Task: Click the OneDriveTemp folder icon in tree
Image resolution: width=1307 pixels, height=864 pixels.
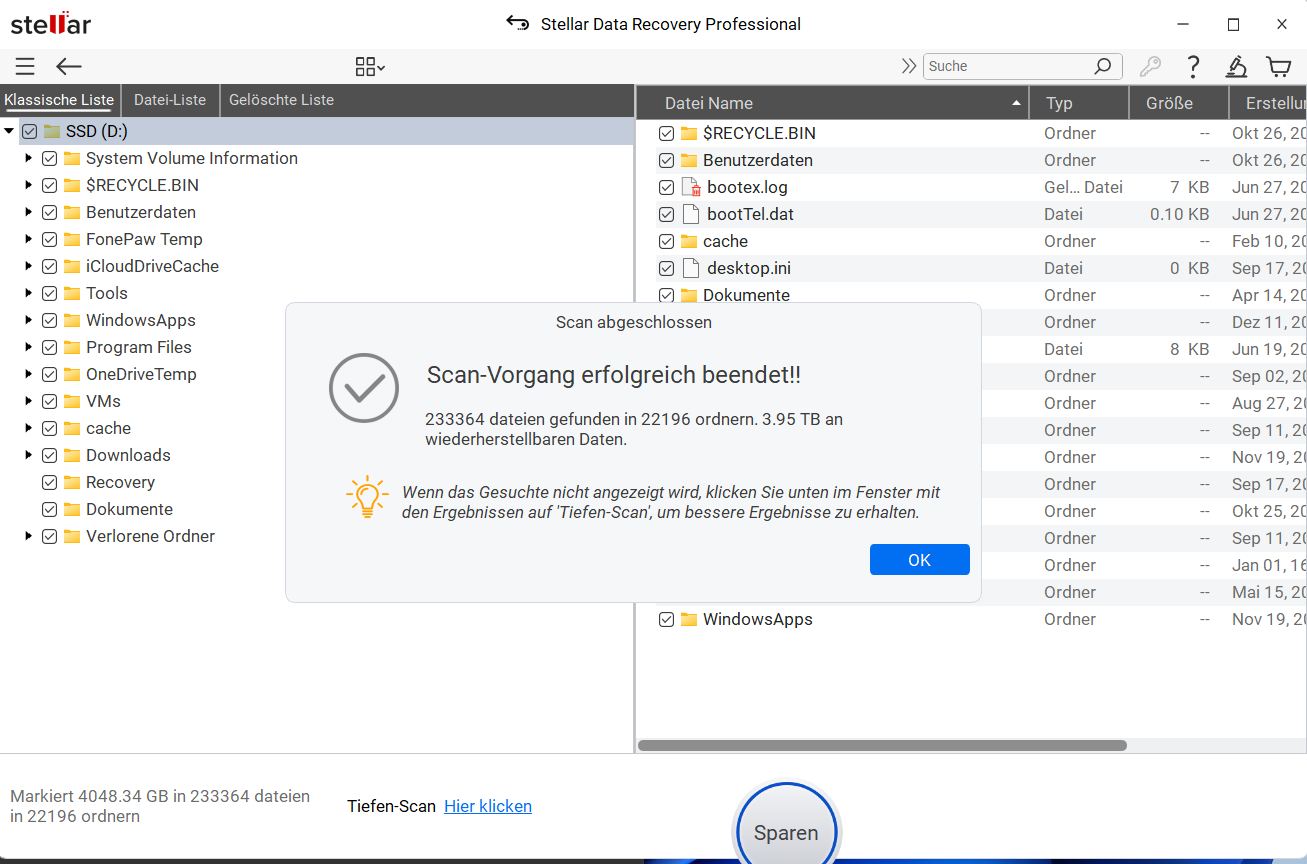Action: point(72,374)
